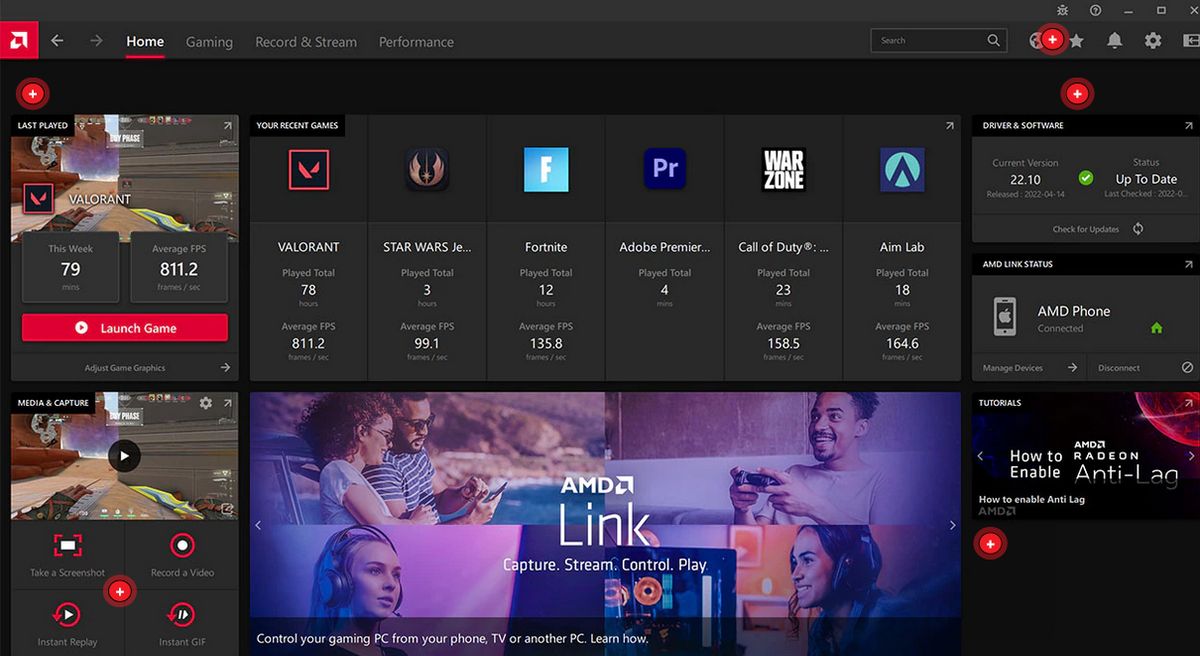This screenshot has height=656, width=1200.
Task: Click the Take a Screenshot icon
Action: 67,546
